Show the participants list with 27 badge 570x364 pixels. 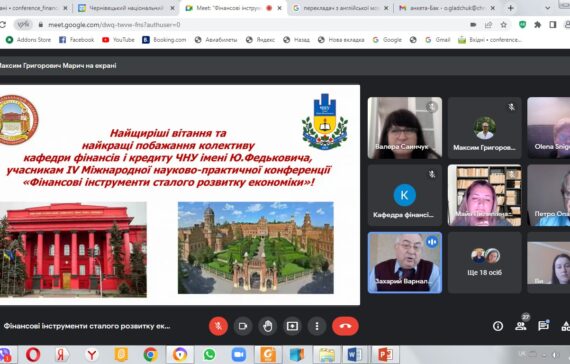click(x=521, y=326)
